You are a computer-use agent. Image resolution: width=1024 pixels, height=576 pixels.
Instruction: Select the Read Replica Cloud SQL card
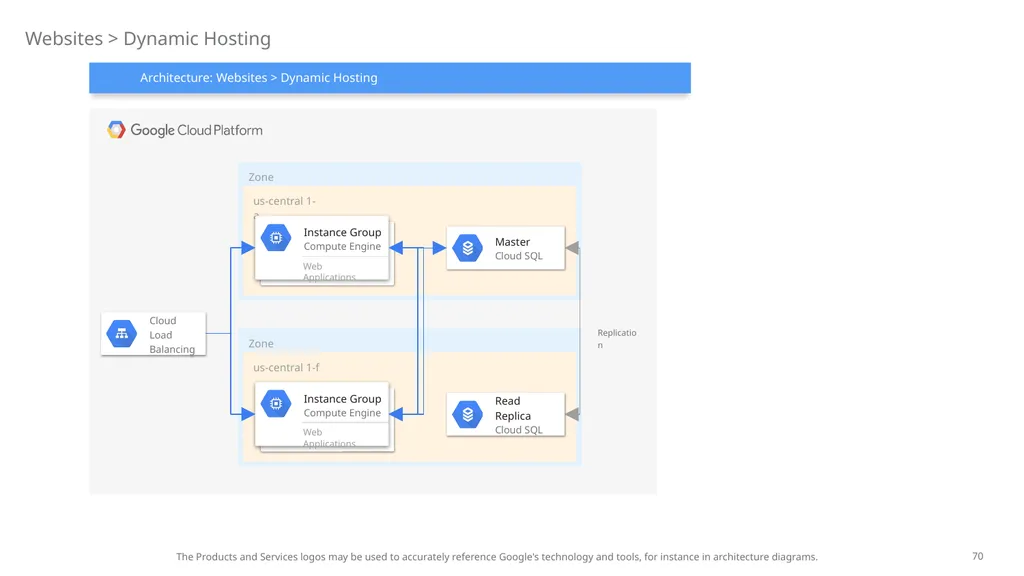(505, 414)
